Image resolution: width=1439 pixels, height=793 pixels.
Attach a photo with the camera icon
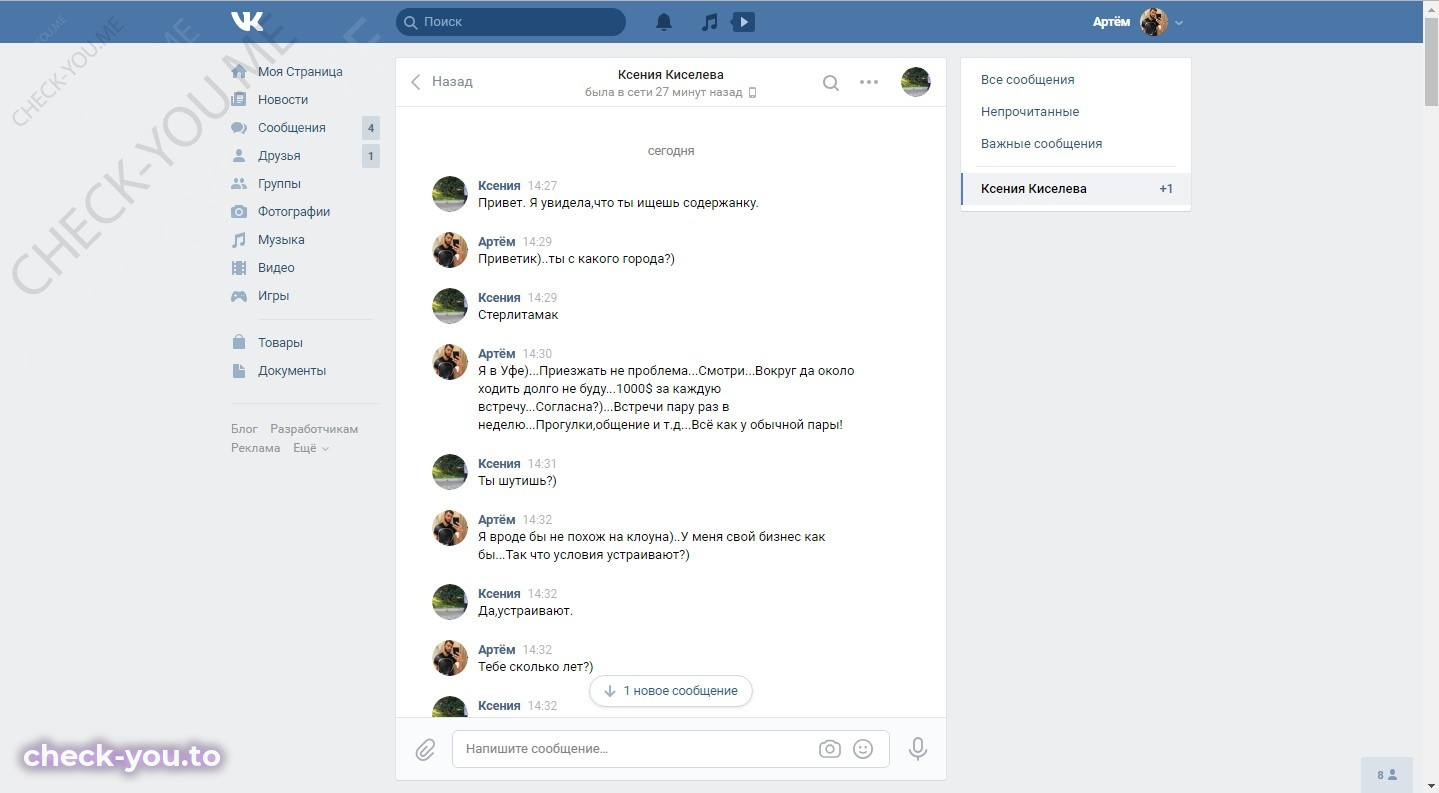pyautogui.click(x=830, y=749)
